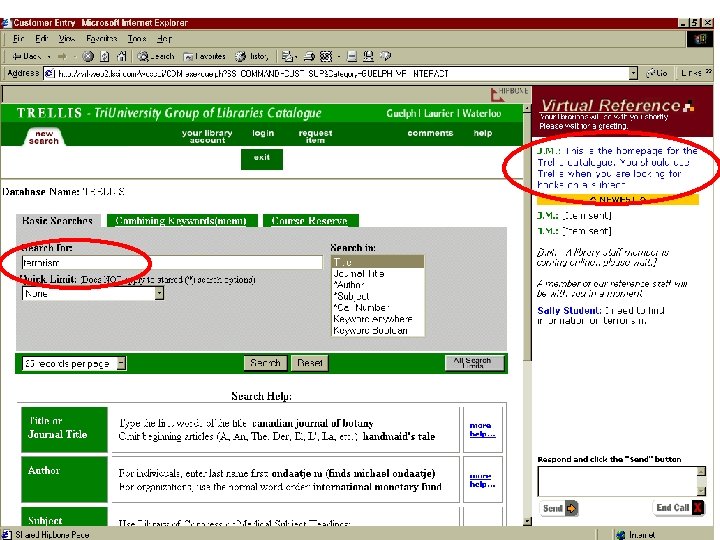
Task: Open the View menu
Action: [x=67, y=39]
